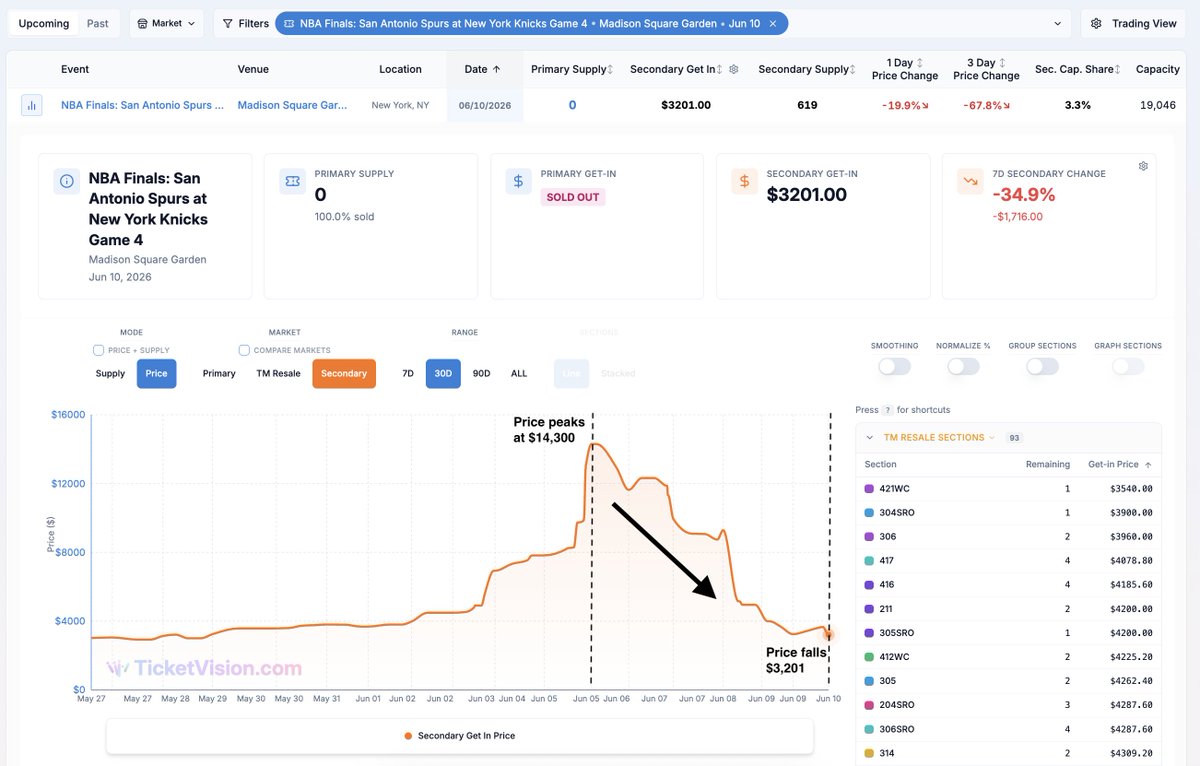Click color swatch for section 421WC
This screenshot has height=766, width=1200.
coord(869,489)
